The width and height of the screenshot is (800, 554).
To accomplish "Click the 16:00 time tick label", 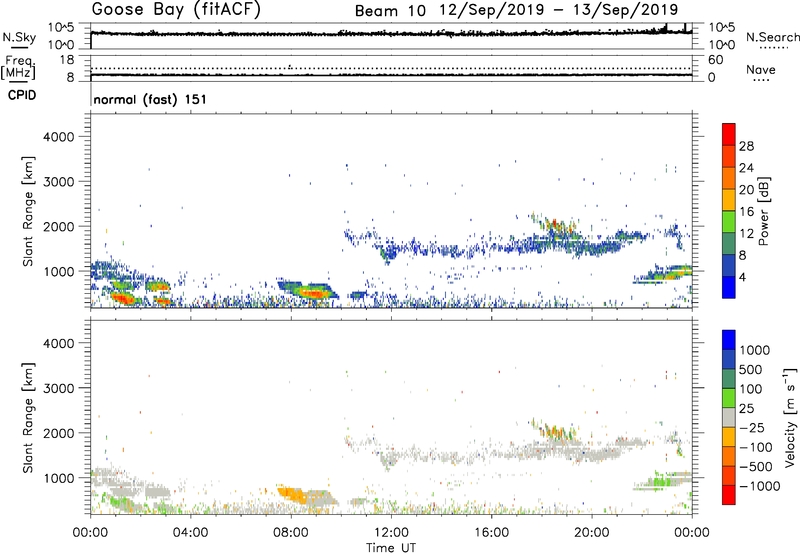I will [x=491, y=533].
